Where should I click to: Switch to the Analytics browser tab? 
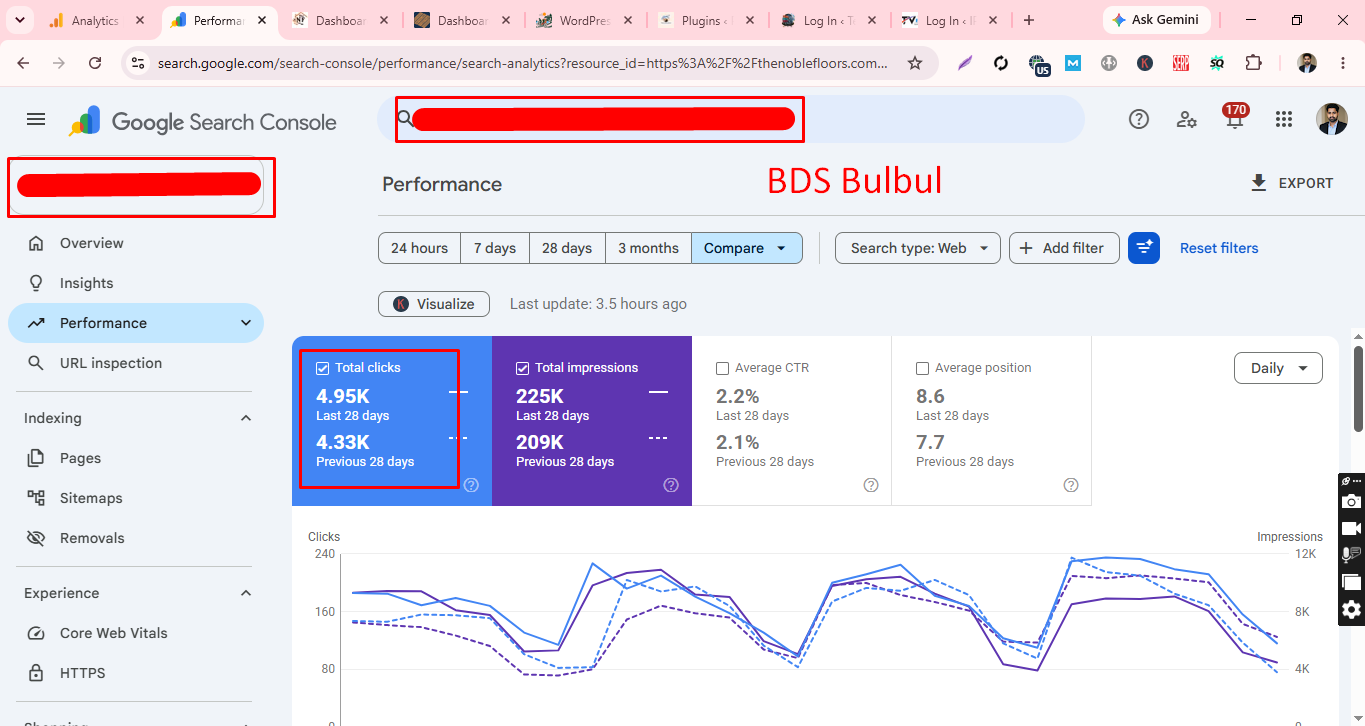coord(95,20)
